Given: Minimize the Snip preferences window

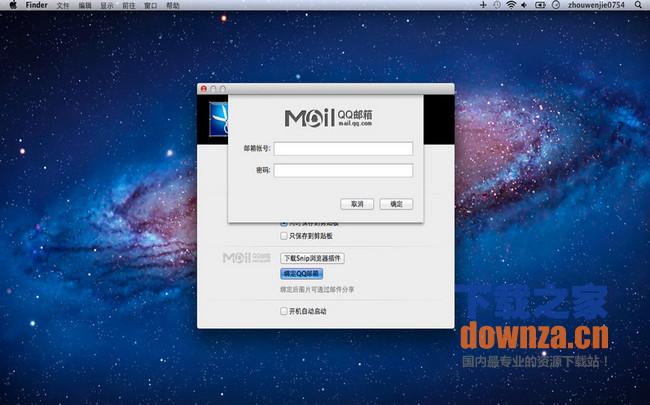Looking at the screenshot, I should tap(213, 89).
